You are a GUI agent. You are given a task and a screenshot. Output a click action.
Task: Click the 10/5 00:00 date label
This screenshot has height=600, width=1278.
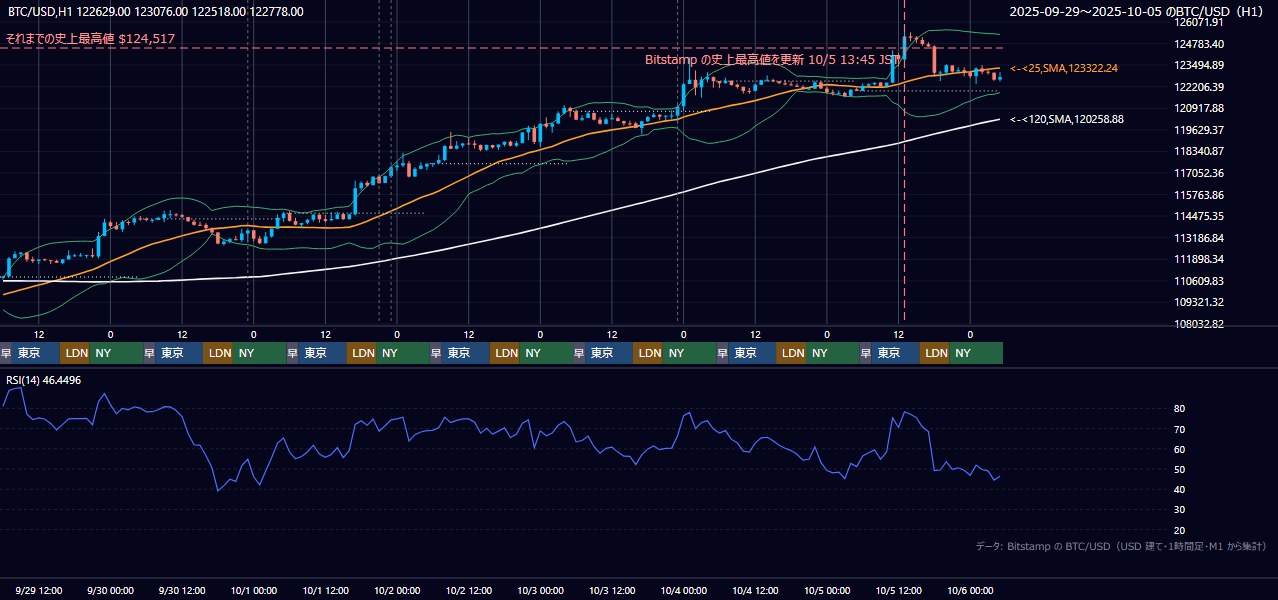(x=827, y=591)
